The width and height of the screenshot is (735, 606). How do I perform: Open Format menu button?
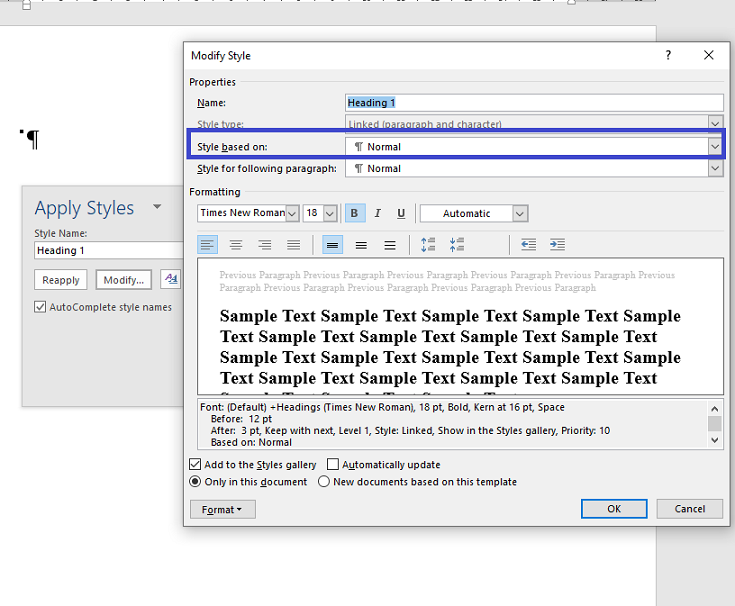tap(223, 509)
